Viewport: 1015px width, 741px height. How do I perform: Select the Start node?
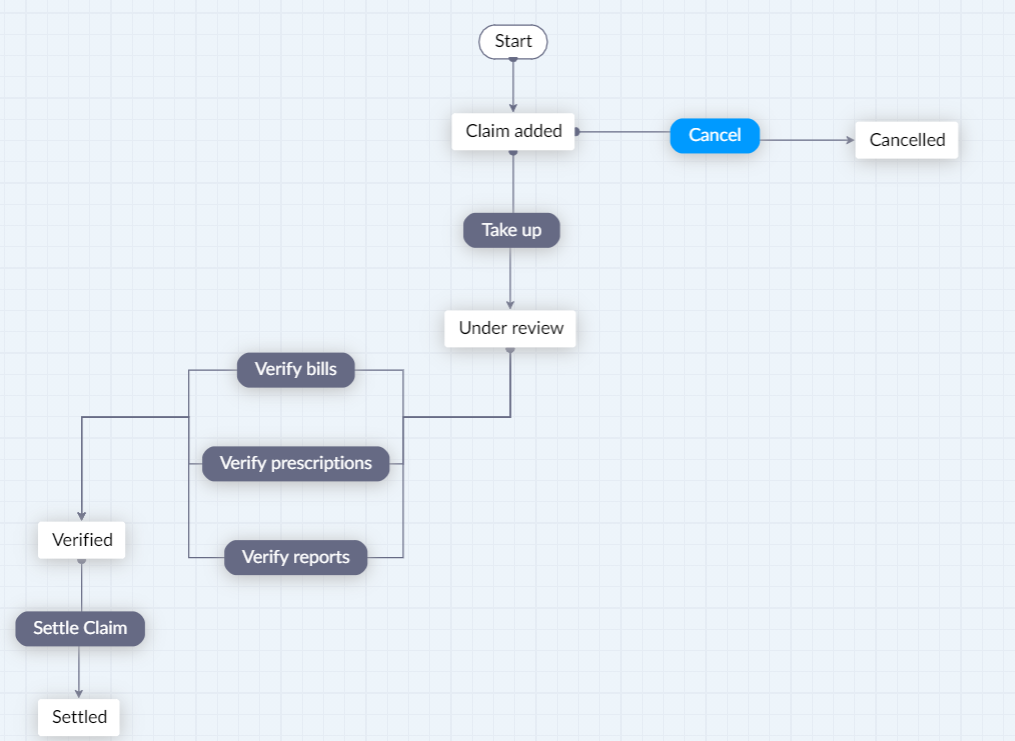point(513,42)
